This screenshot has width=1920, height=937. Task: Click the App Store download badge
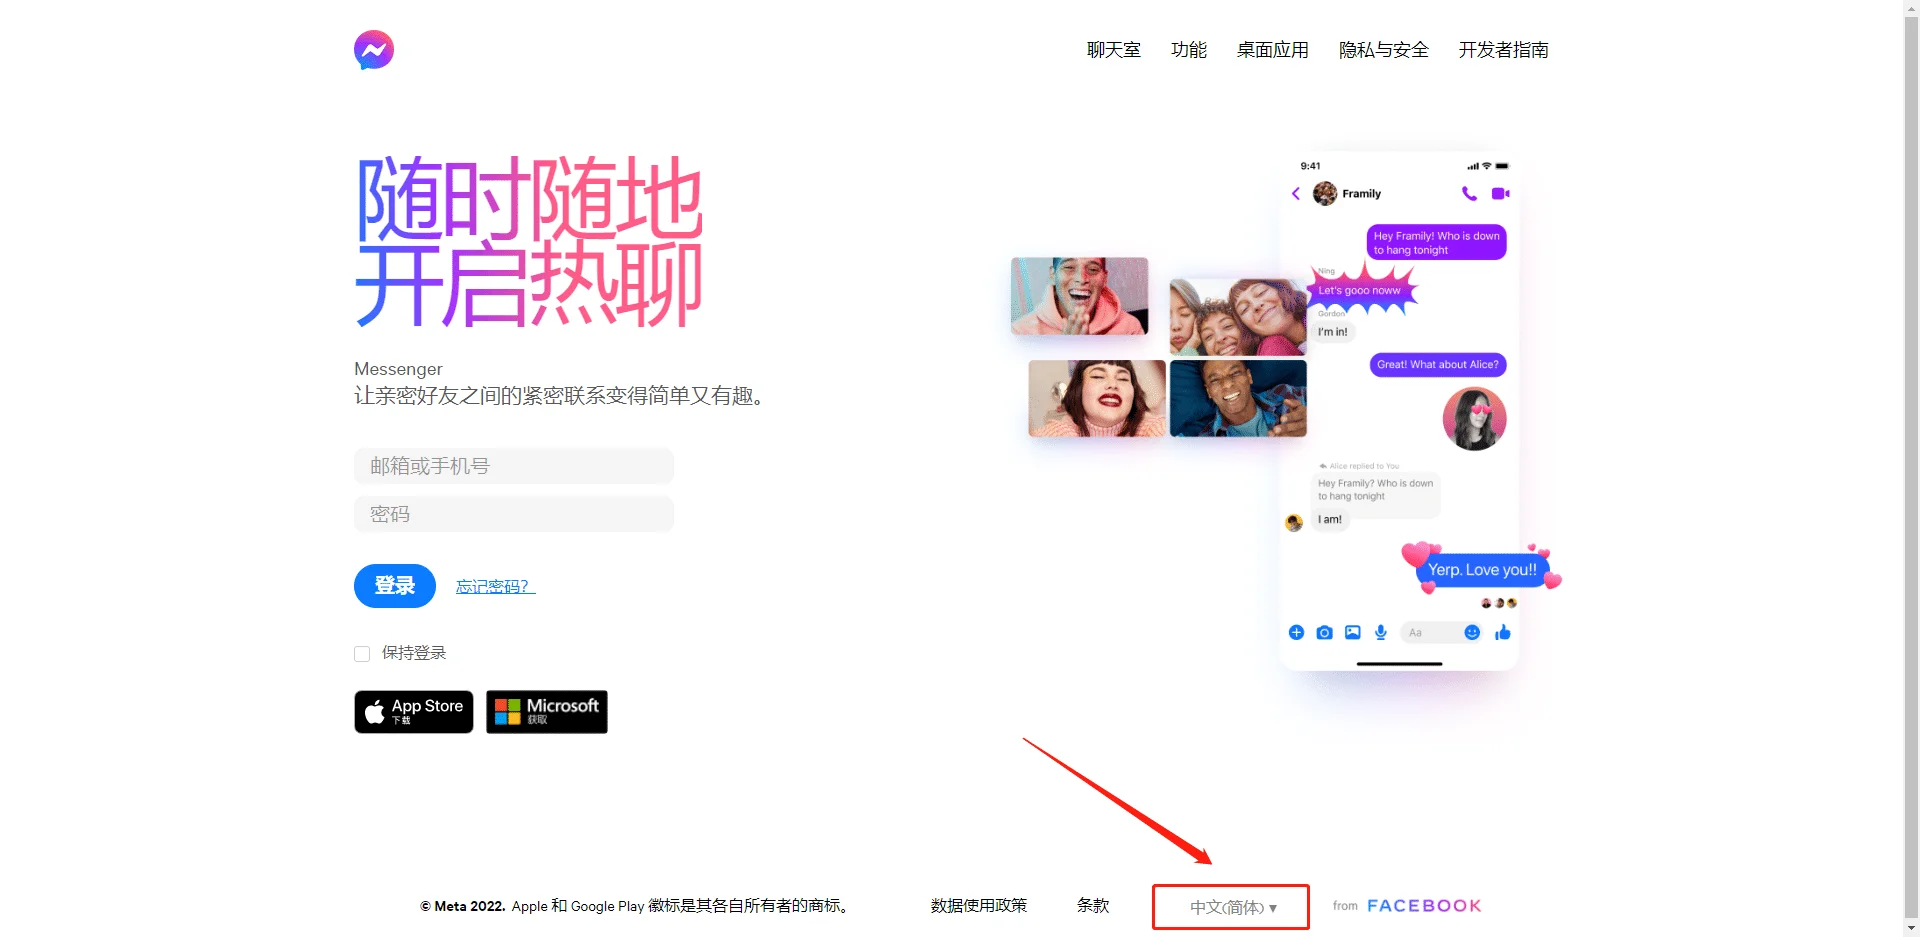[x=414, y=712]
